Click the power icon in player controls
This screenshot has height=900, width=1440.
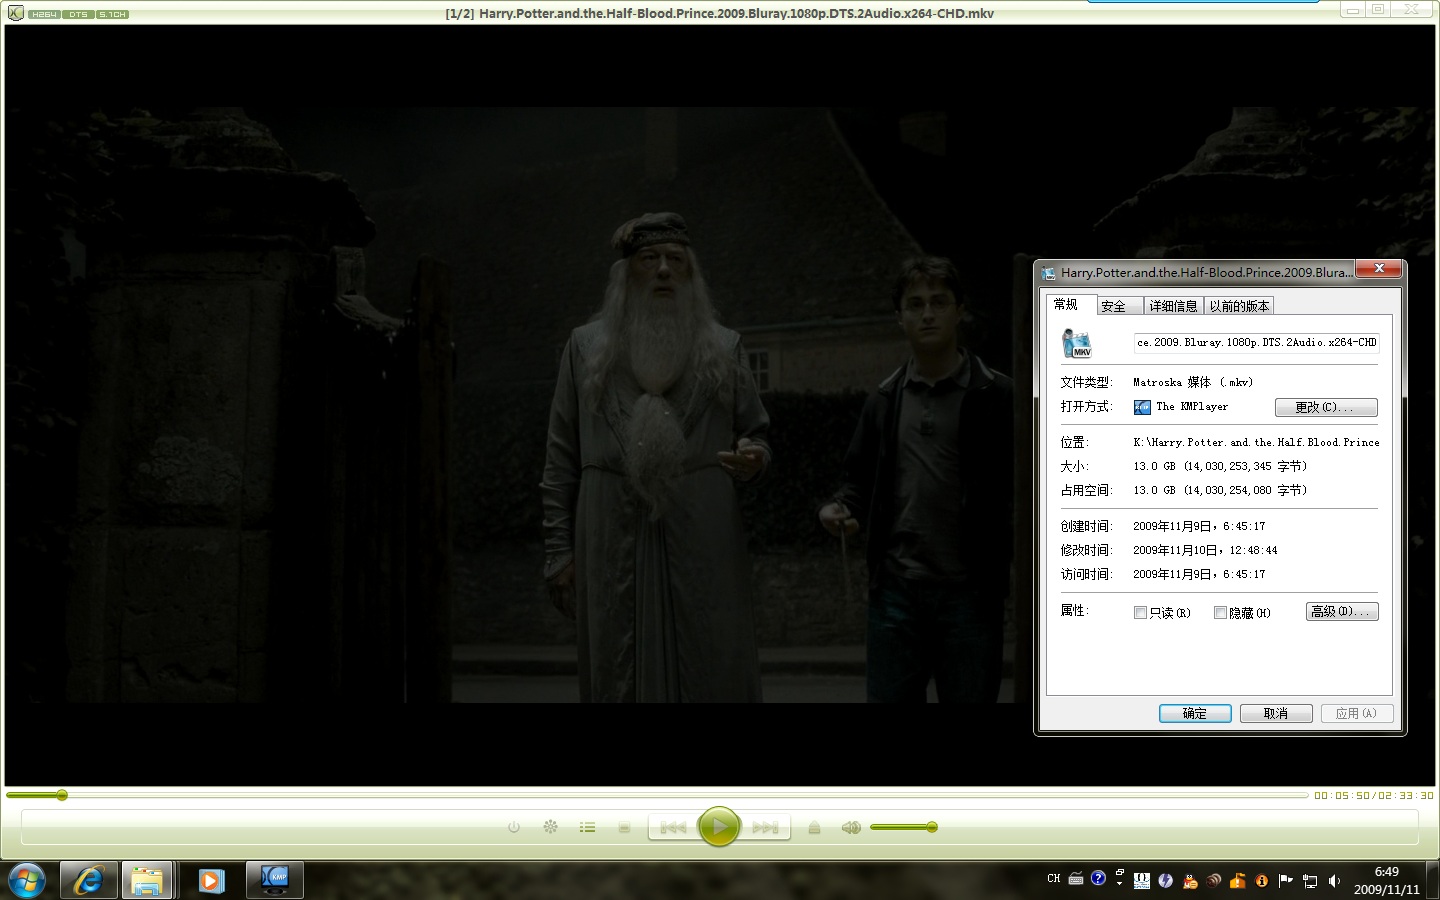pyautogui.click(x=514, y=827)
